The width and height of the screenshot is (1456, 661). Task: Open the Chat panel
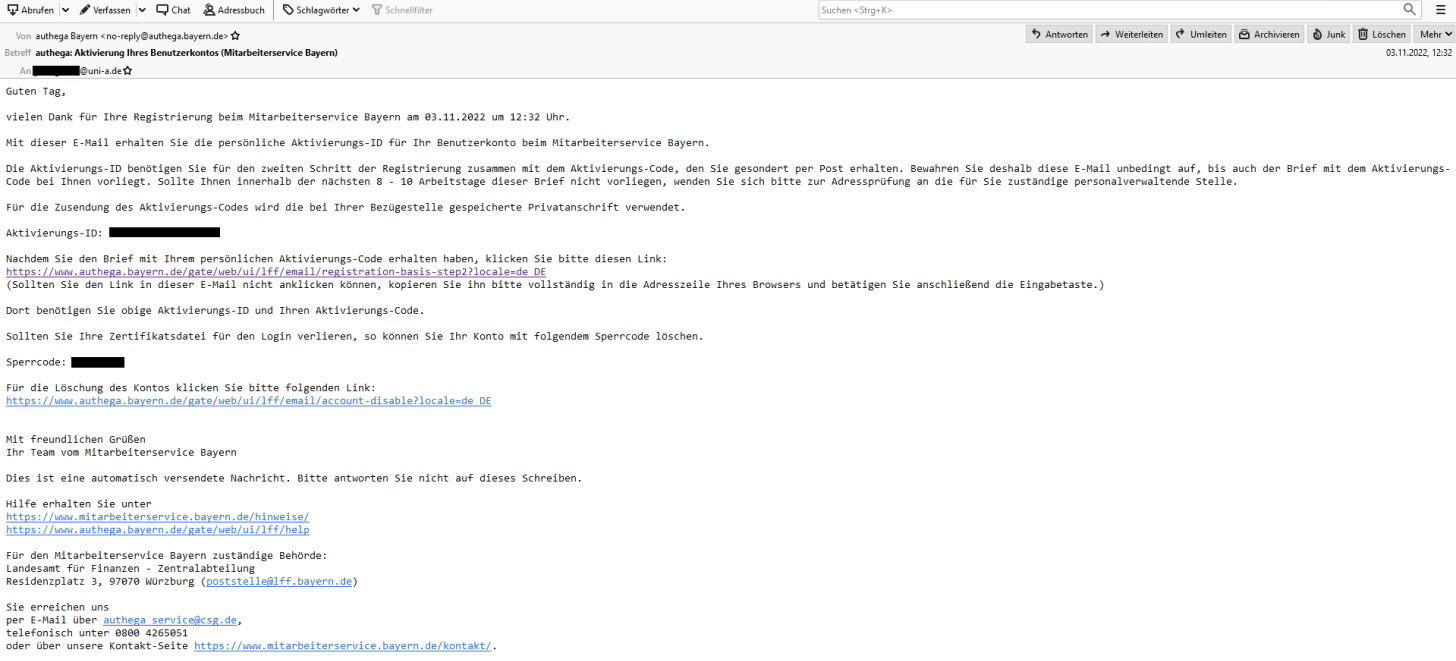pos(173,10)
